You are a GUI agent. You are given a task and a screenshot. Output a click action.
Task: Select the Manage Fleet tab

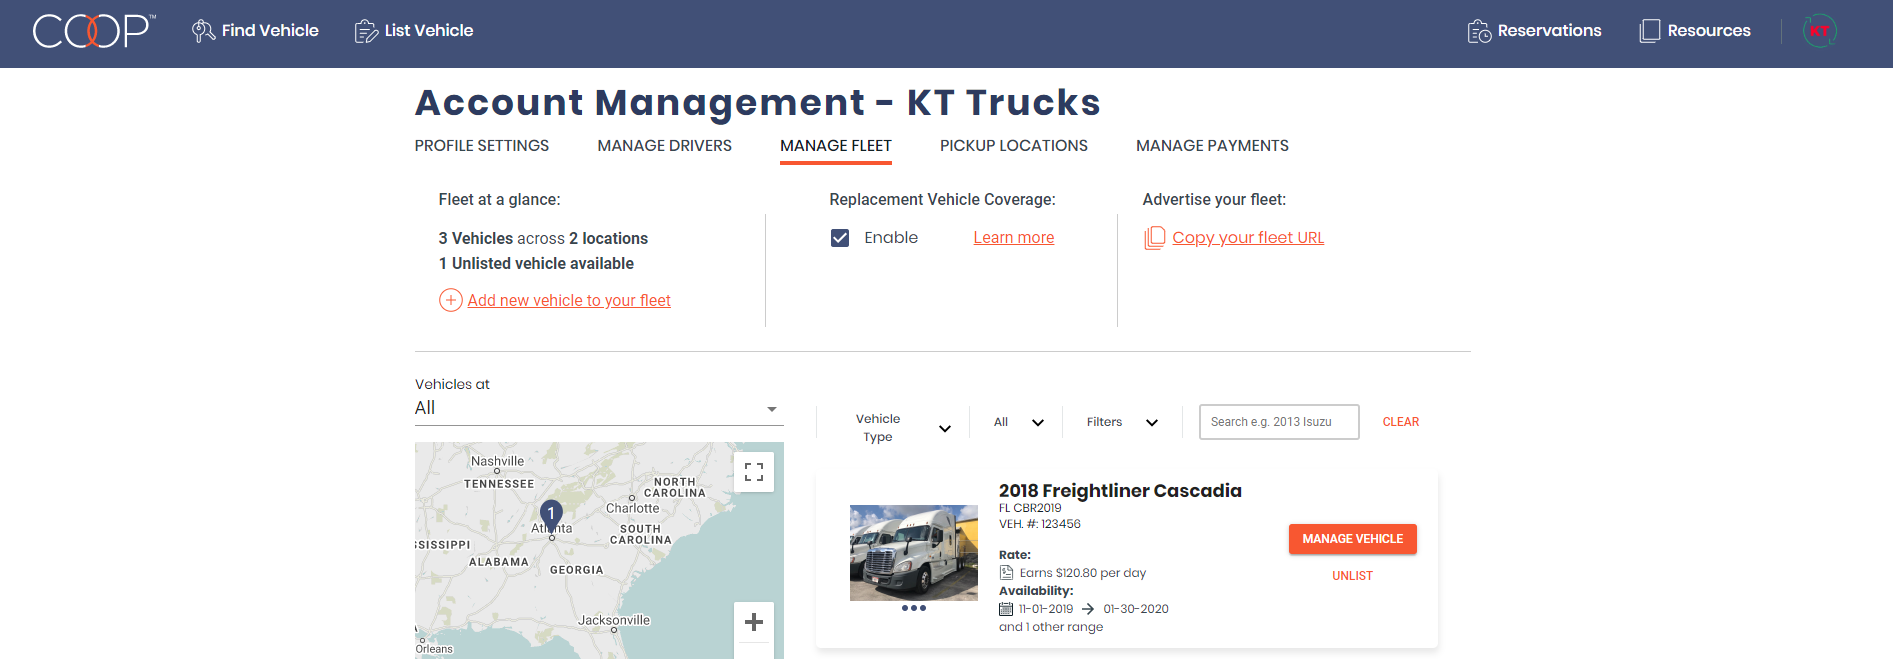[836, 146]
